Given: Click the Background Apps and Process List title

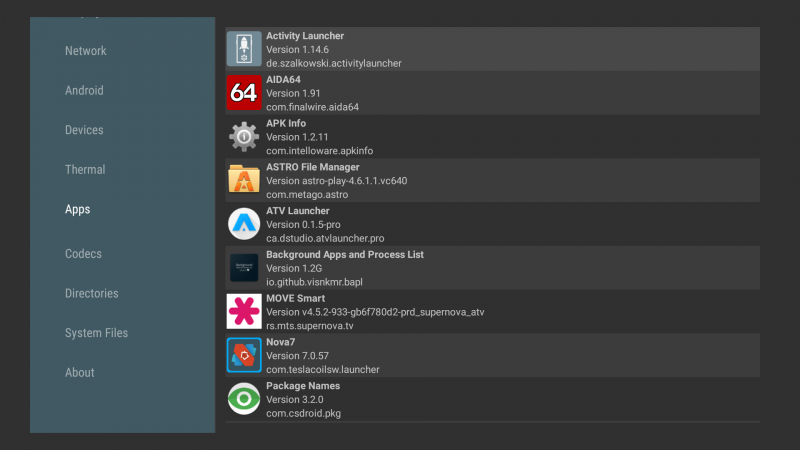Looking at the screenshot, I should (x=345, y=255).
